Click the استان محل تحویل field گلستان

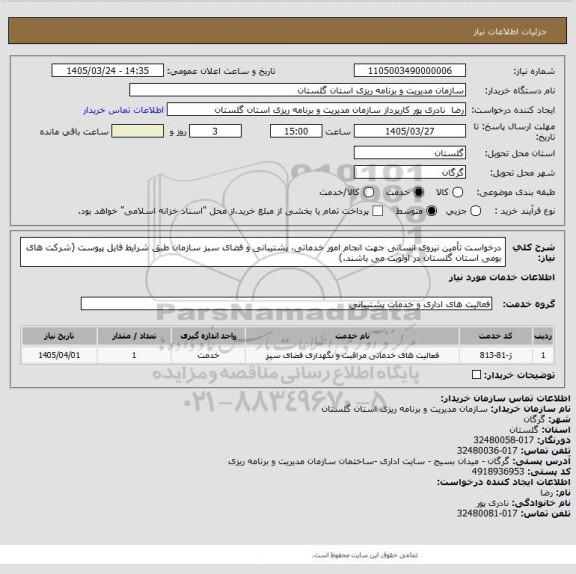410,153
